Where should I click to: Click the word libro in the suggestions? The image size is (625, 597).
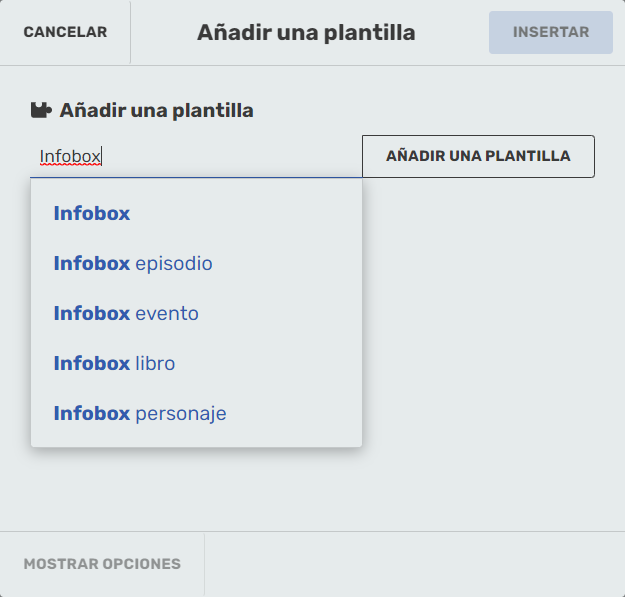tap(155, 364)
